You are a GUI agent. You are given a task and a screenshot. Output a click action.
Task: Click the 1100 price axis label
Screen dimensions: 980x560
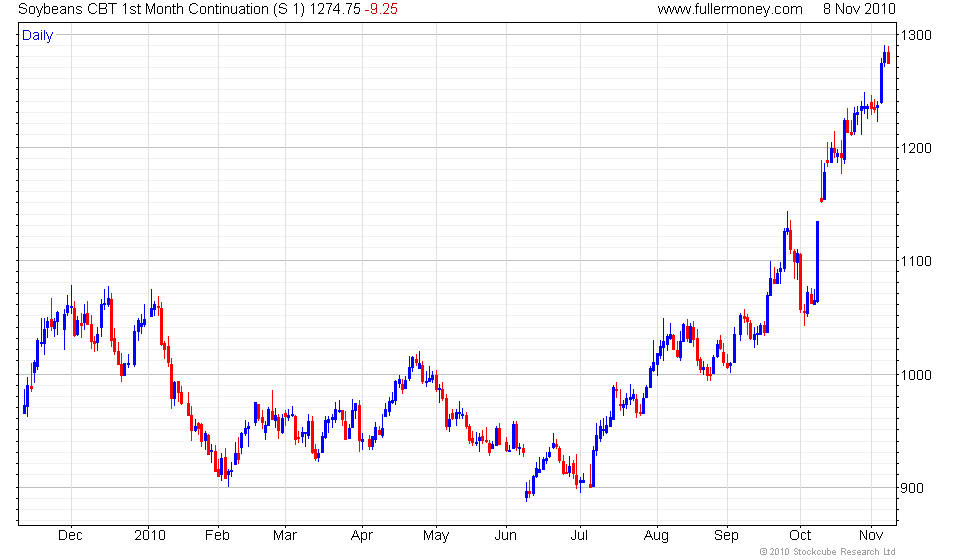(916, 262)
